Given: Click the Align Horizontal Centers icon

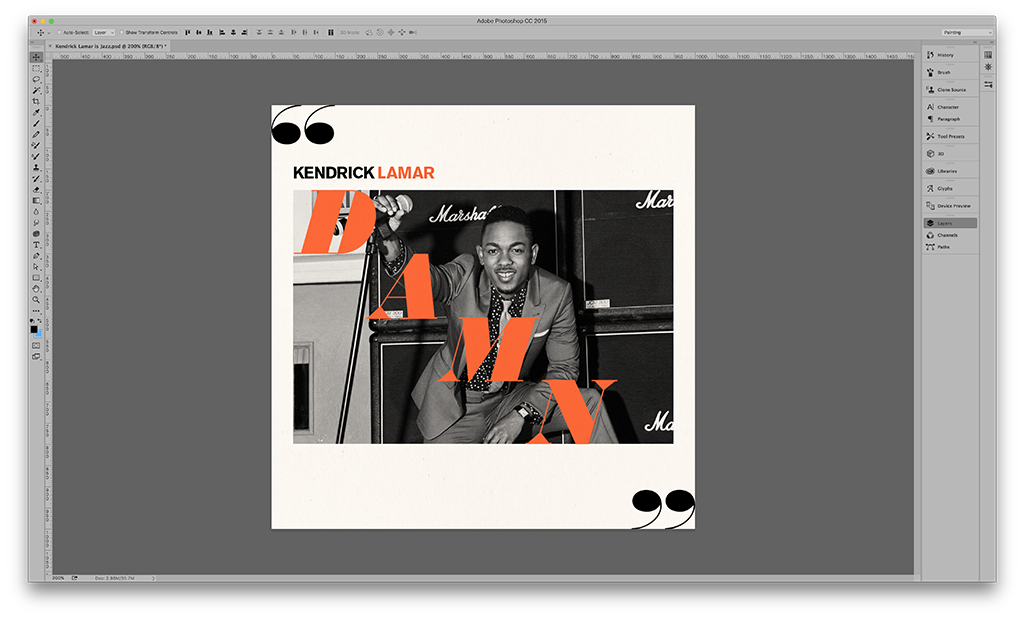Looking at the screenshot, I should pos(233,32).
